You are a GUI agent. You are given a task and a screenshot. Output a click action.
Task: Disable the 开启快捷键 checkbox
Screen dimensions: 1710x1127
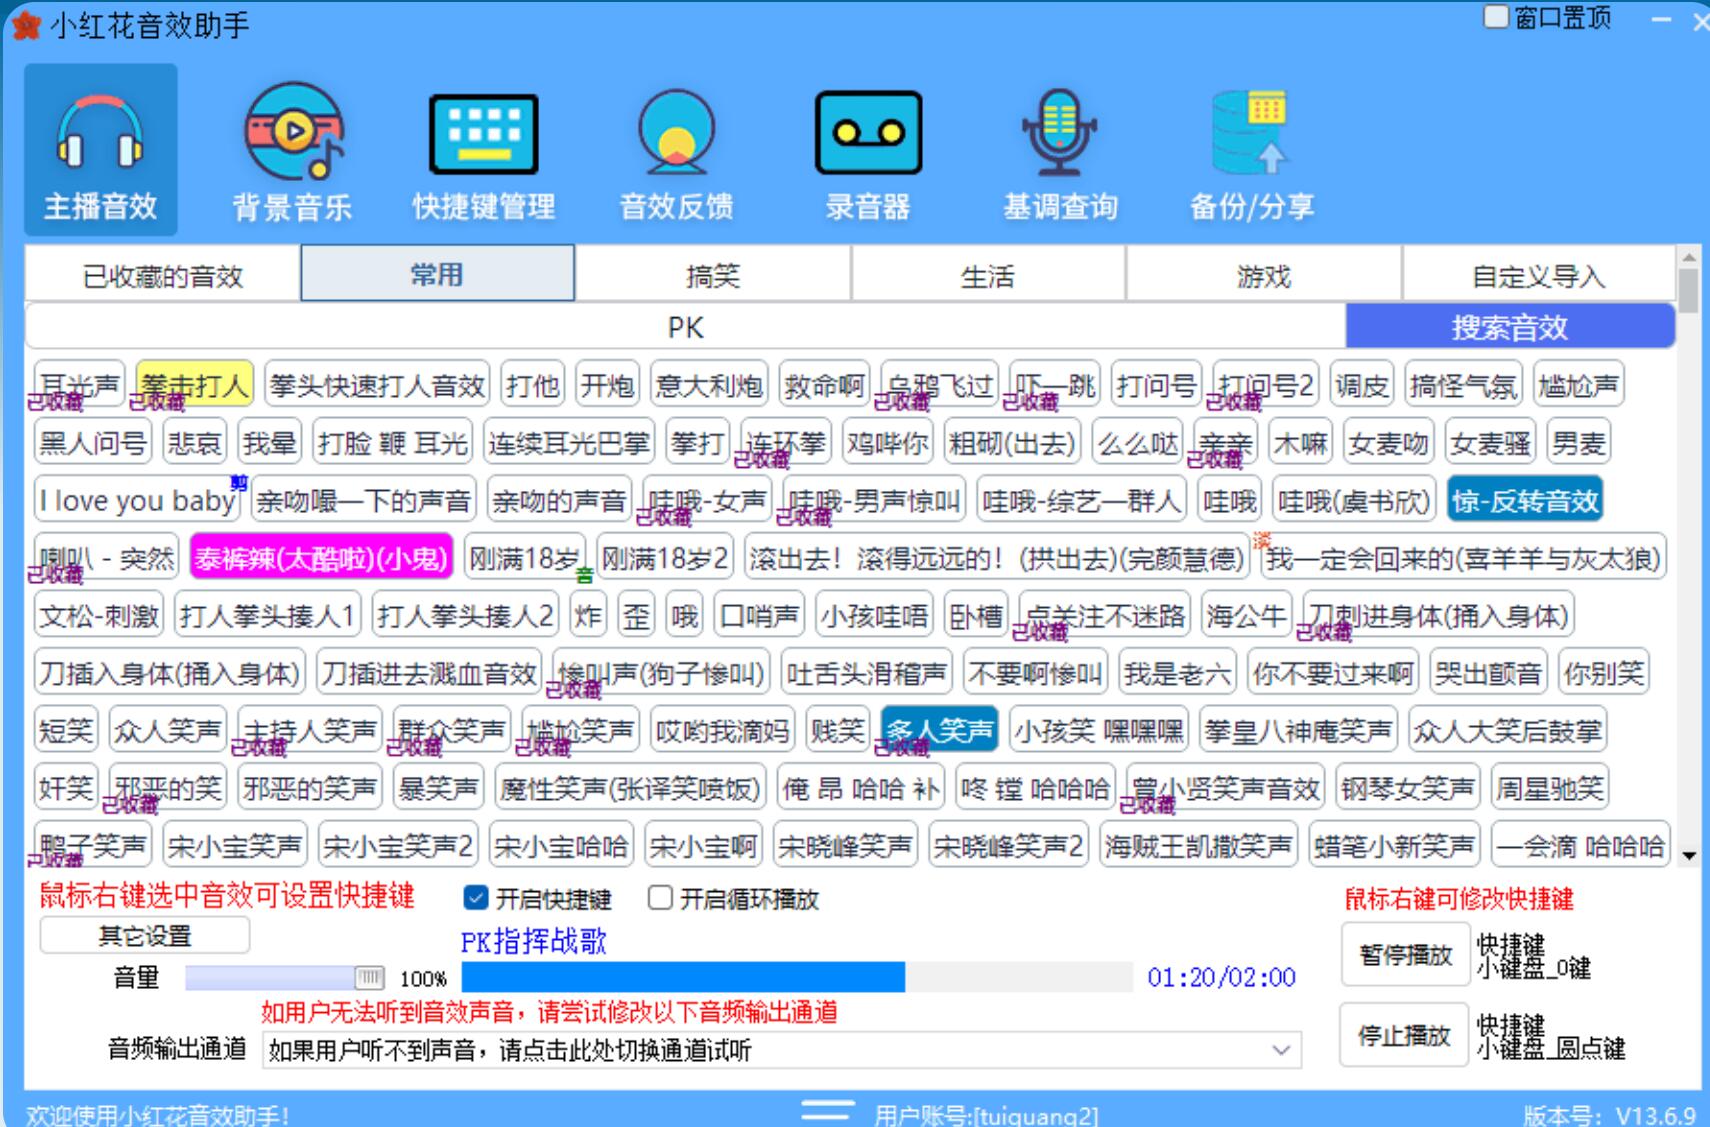[474, 898]
